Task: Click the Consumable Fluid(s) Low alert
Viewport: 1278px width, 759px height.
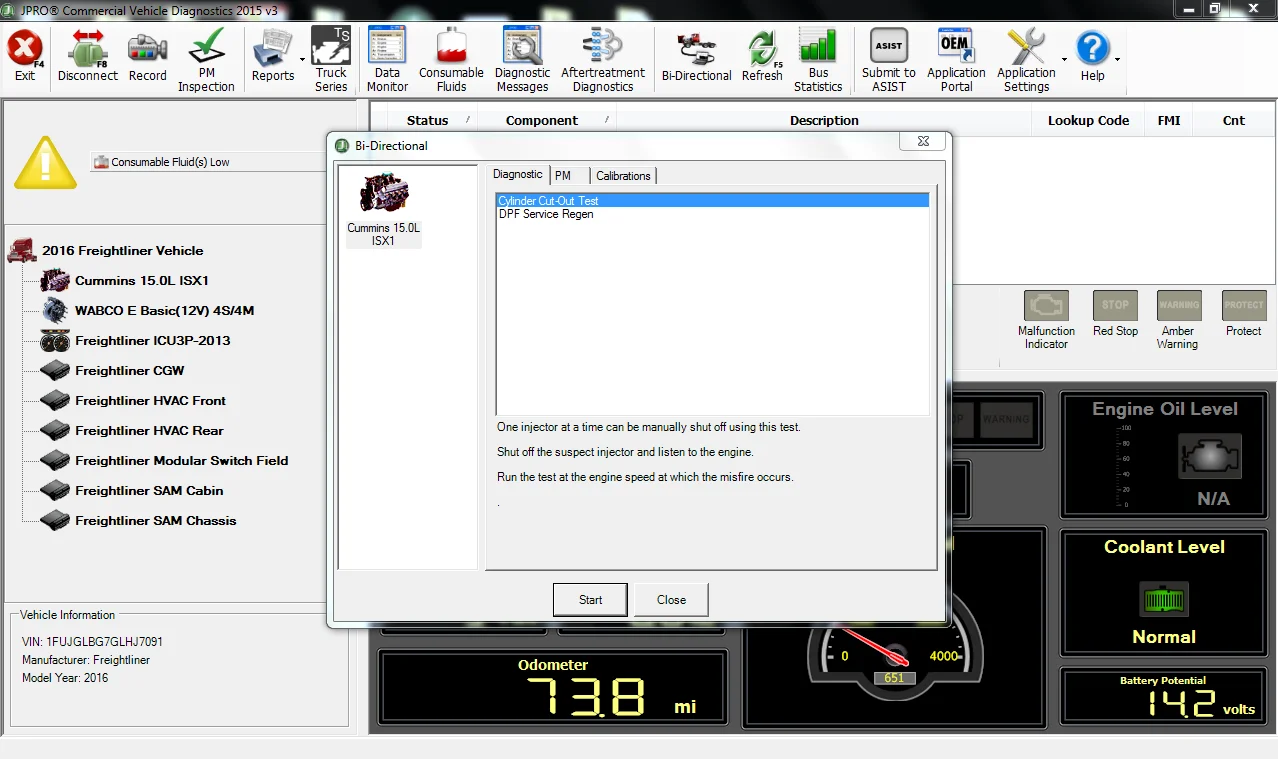Action: [x=208, y=162]
